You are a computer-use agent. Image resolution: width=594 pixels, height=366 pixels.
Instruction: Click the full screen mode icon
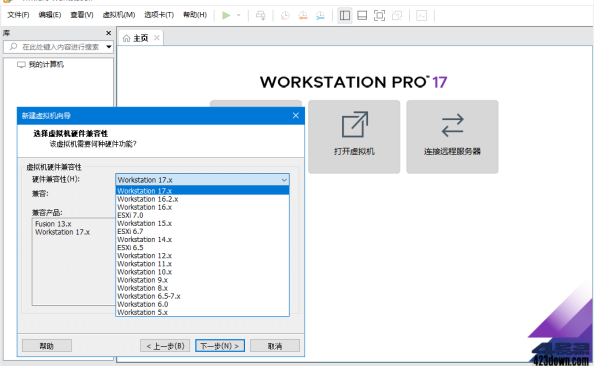(x=379, y=15)
